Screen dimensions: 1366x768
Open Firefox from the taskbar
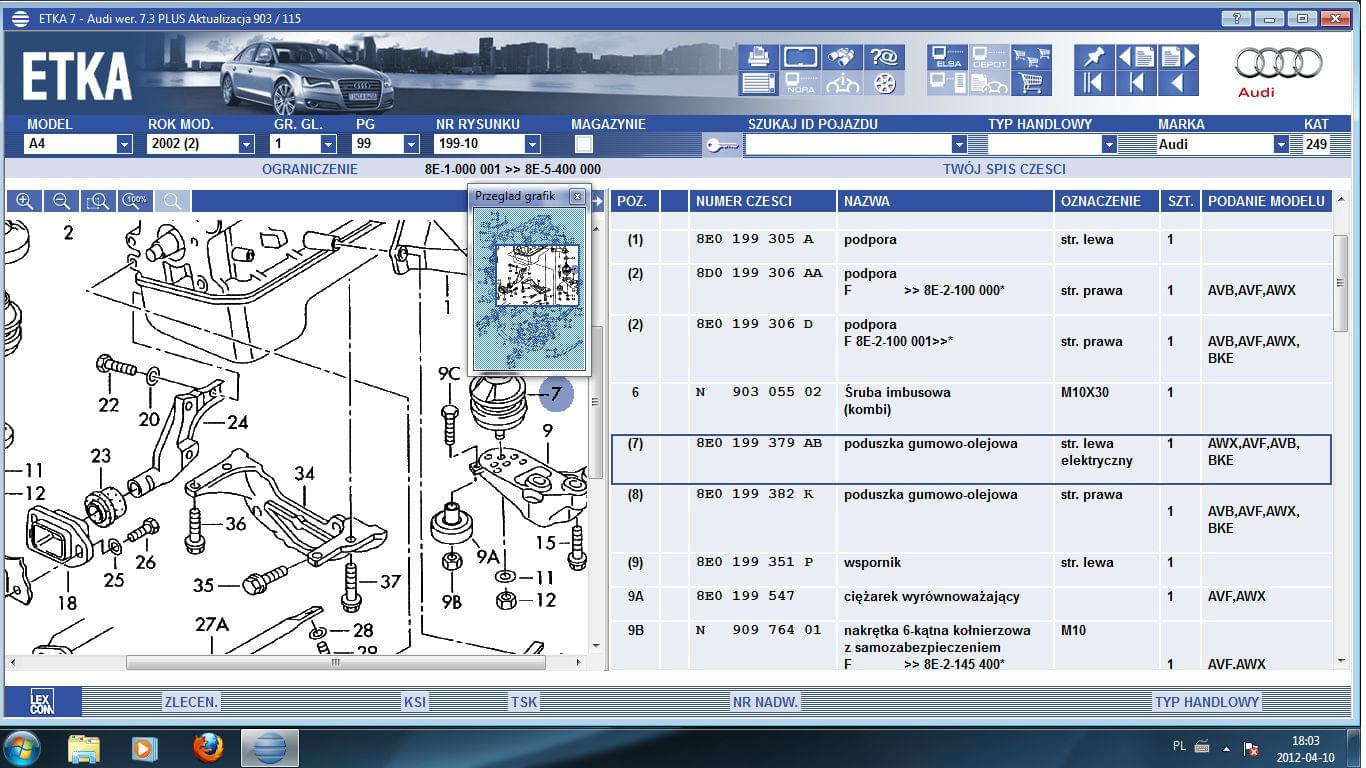(208, 747)
